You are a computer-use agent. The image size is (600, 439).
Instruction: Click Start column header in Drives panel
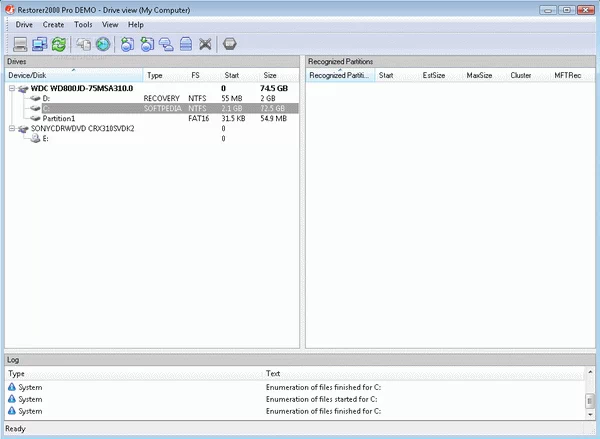tap(240, 75)
